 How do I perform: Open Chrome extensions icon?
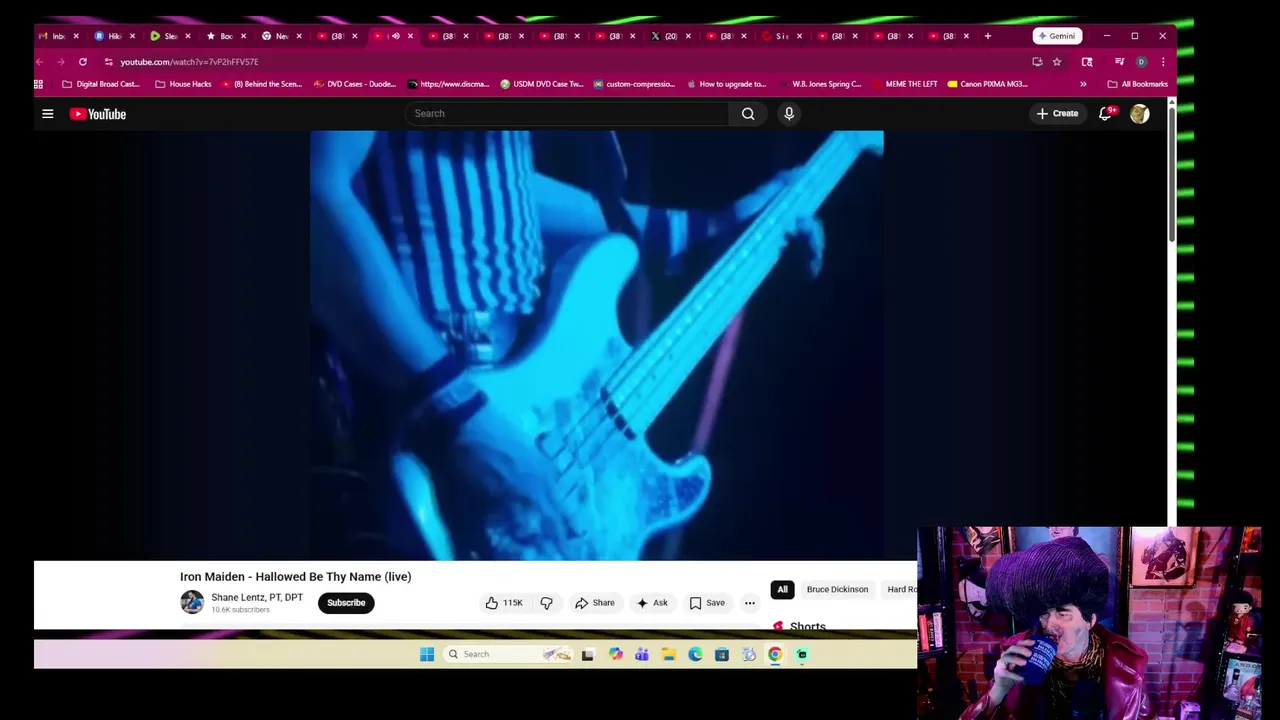[1087, 62]
